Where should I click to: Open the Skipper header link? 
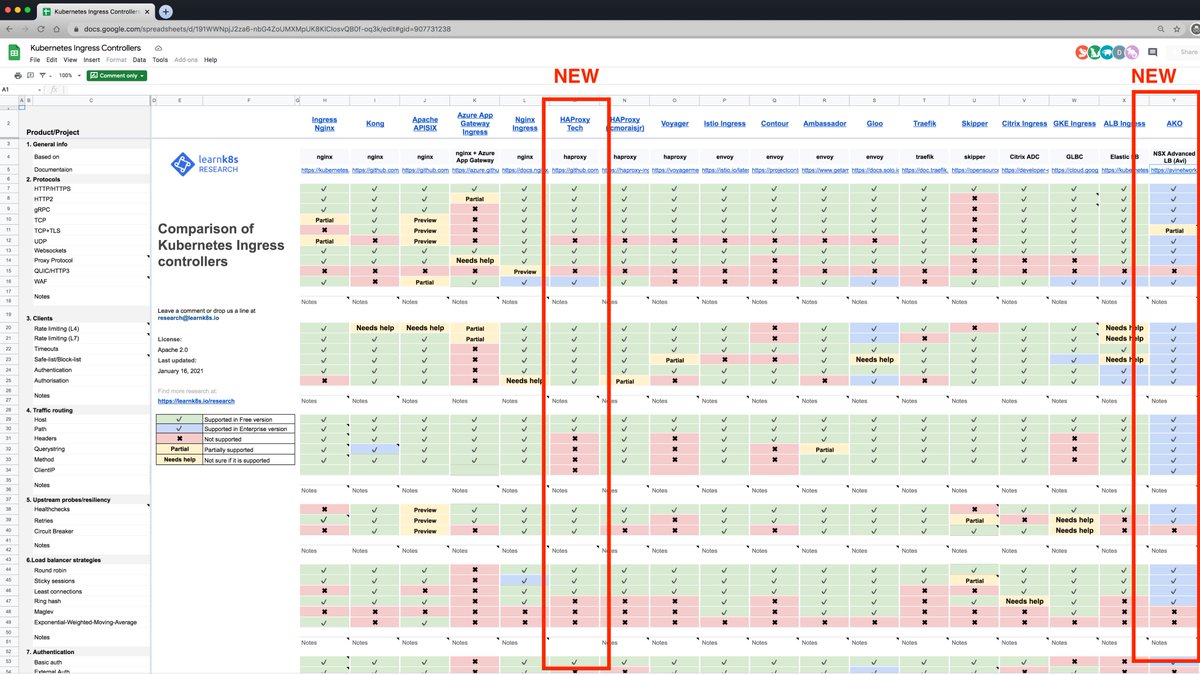(x=975, y=124)
